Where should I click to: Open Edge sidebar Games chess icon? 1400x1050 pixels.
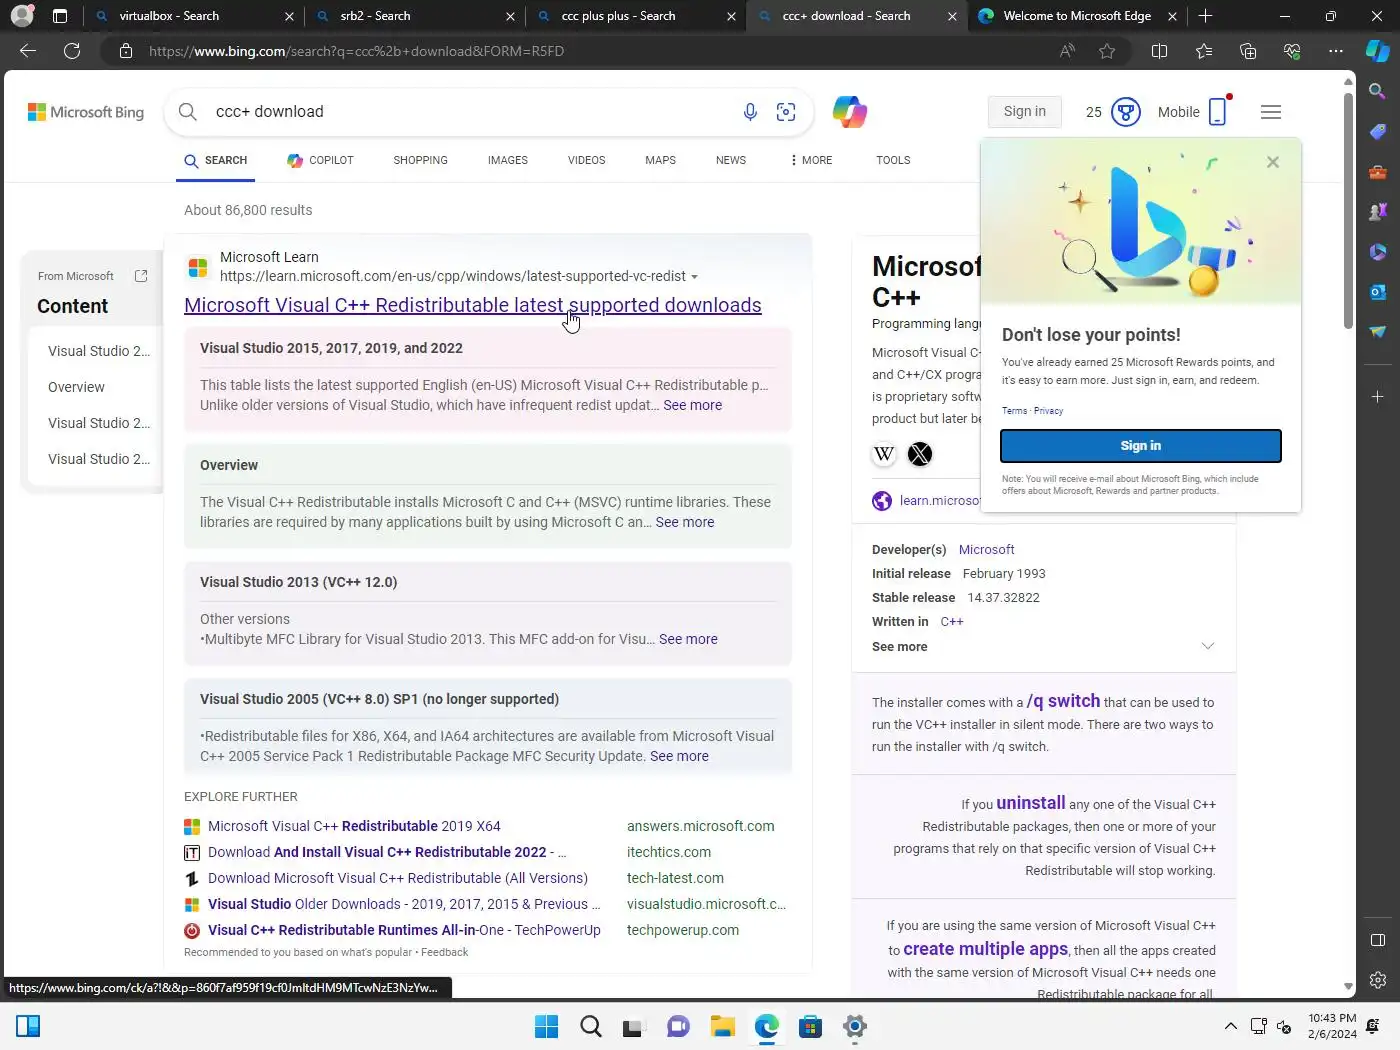click(1377, 212)
